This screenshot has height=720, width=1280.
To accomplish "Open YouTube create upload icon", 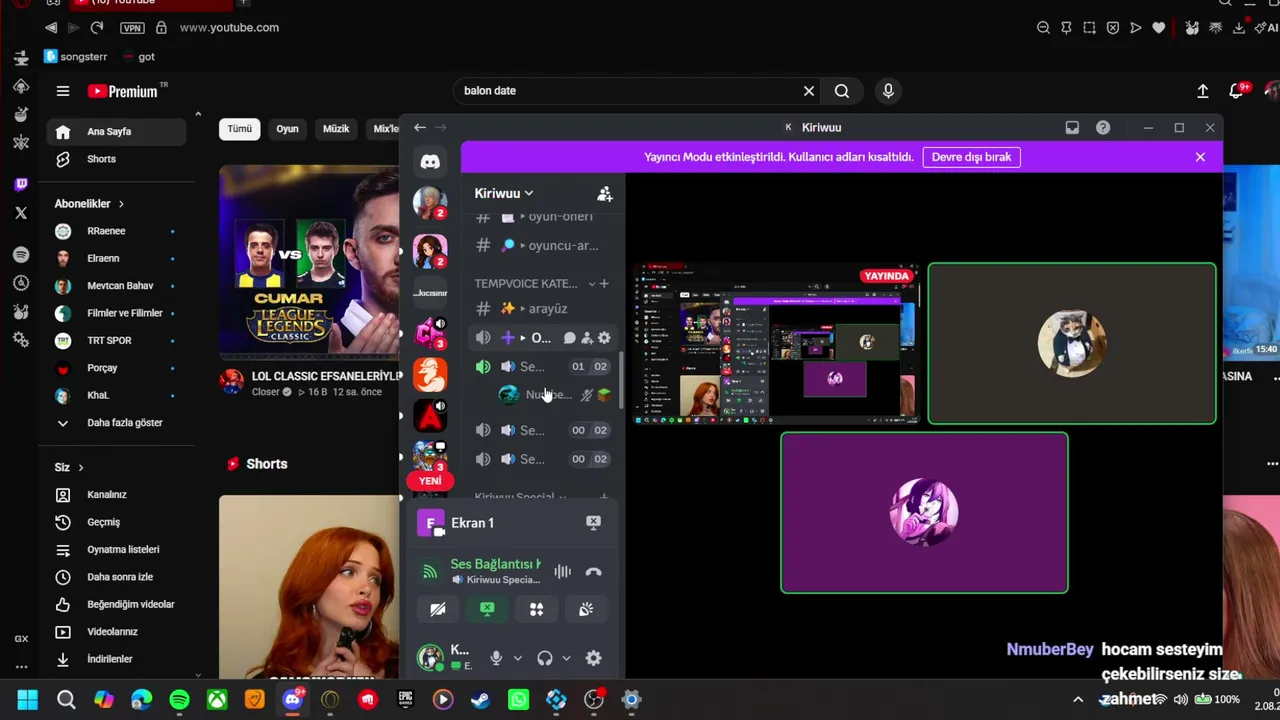I will (1203, 91).
